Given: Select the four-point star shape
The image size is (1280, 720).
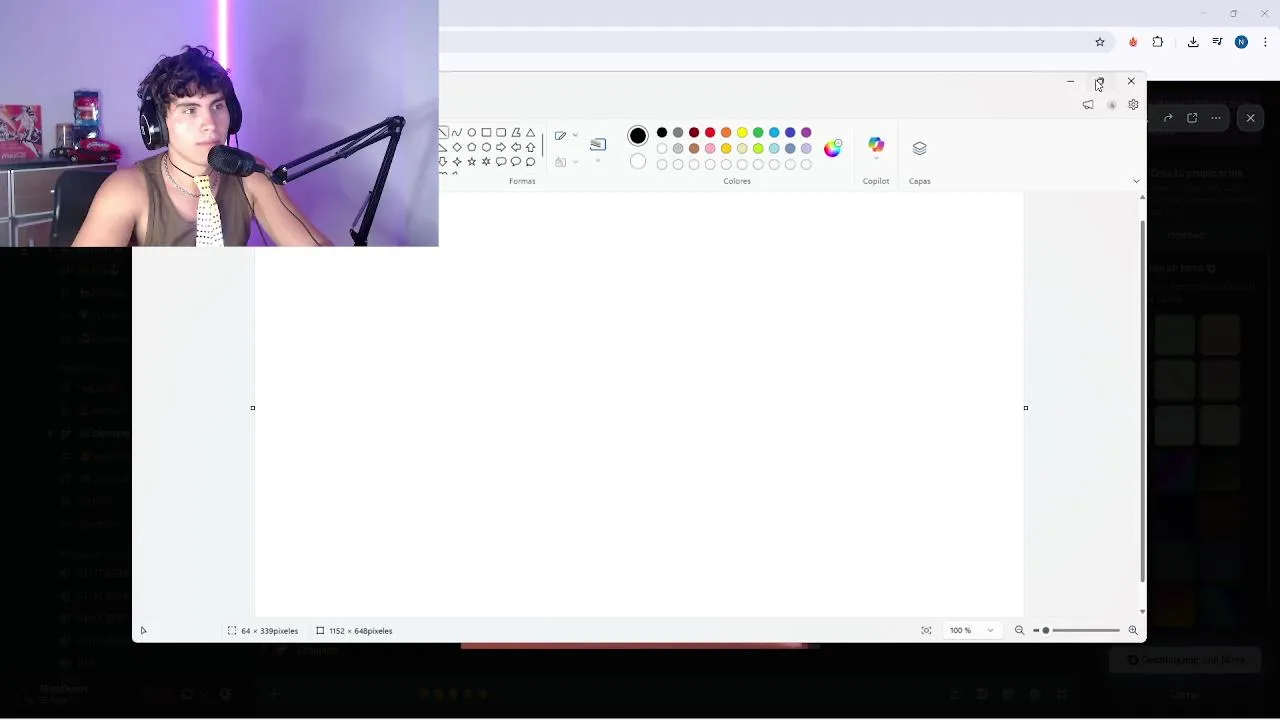Looking at the screenshot, I should (x=457, y=161).
